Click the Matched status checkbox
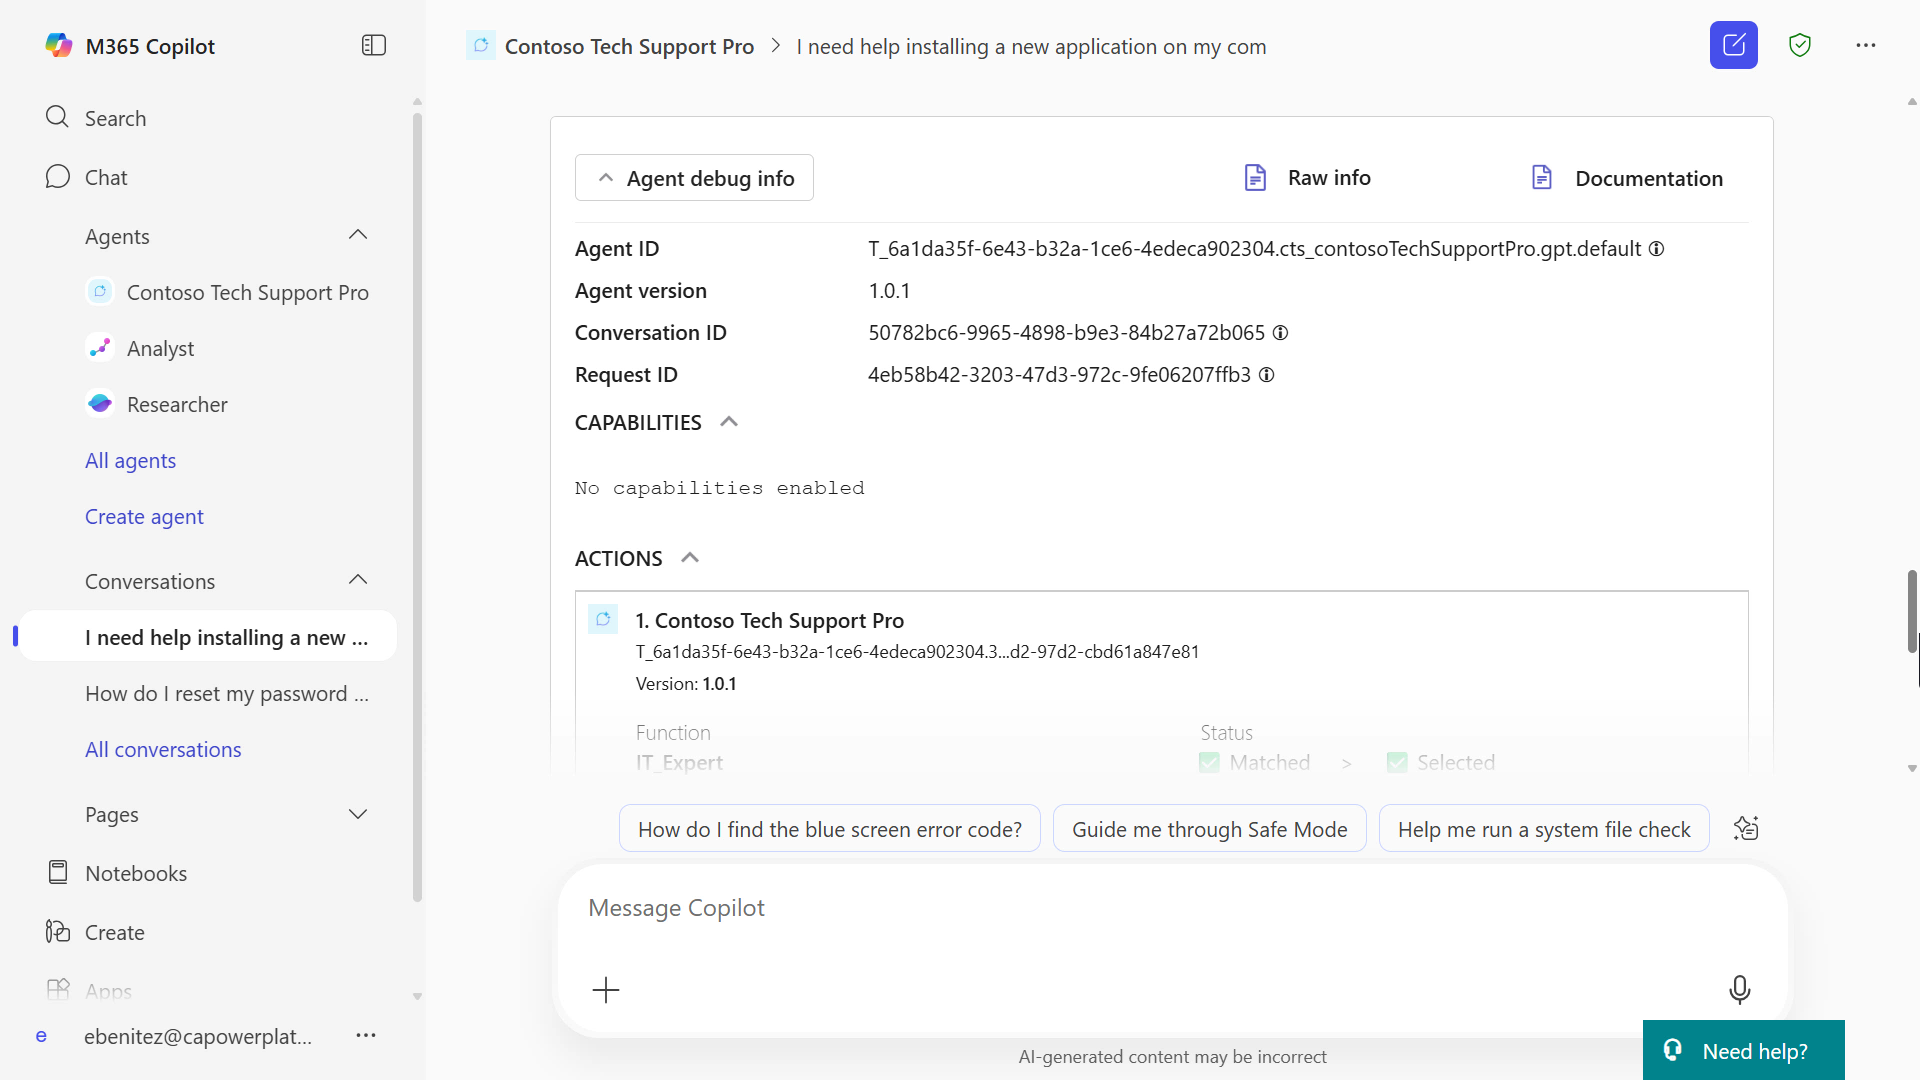Screen dimensions: 1920x1080 [1208, 761]
